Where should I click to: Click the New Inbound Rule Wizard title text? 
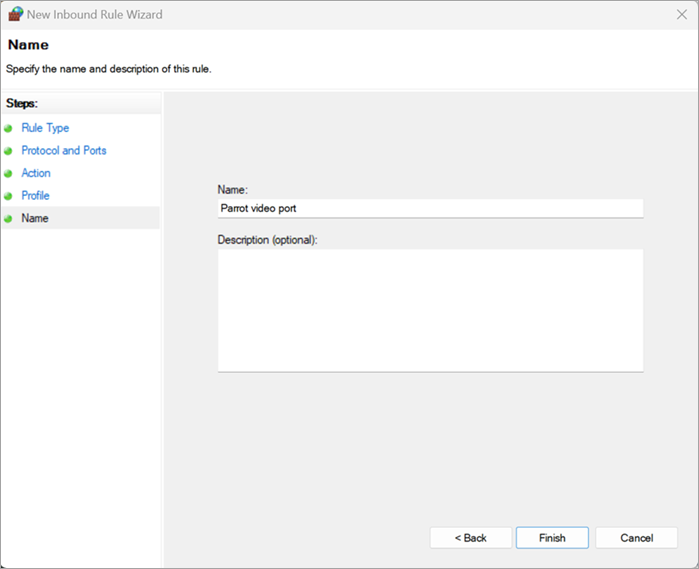94,15
